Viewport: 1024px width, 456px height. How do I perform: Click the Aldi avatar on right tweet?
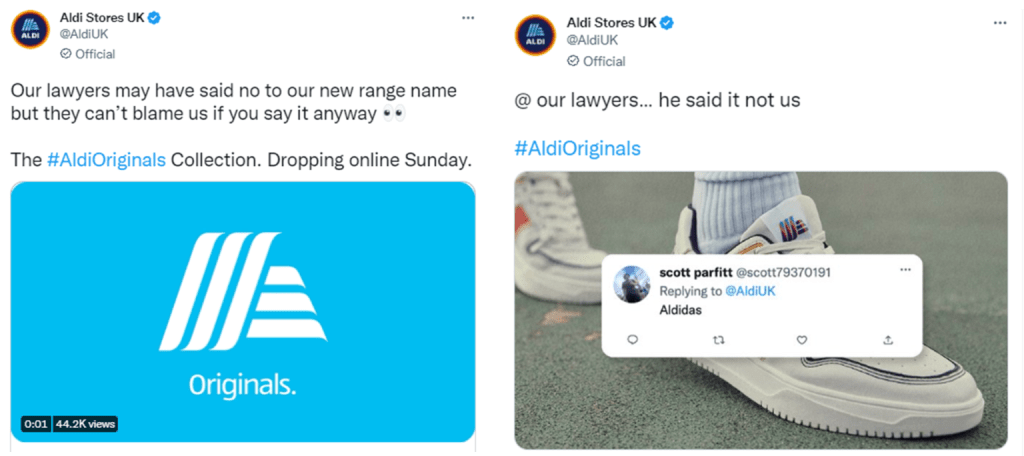(x=535, y=35)
